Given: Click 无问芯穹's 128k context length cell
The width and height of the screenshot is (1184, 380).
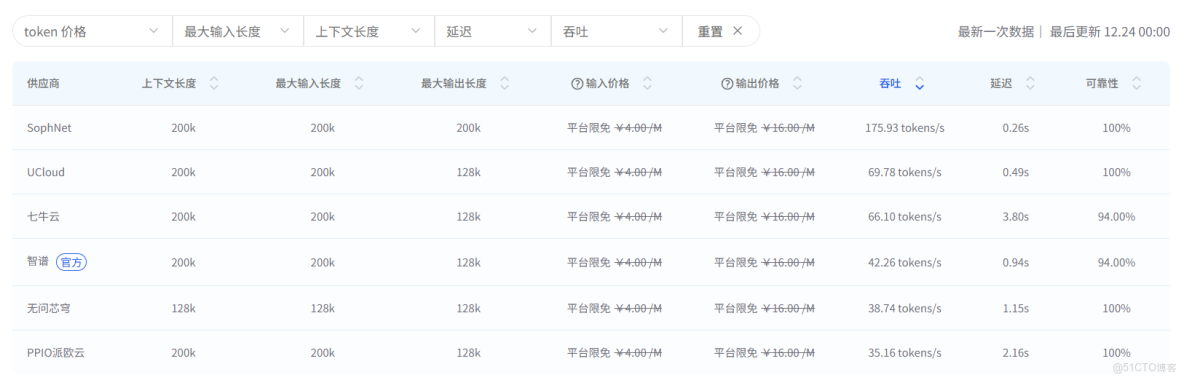Looking at the screenshot, I should 183,308.
